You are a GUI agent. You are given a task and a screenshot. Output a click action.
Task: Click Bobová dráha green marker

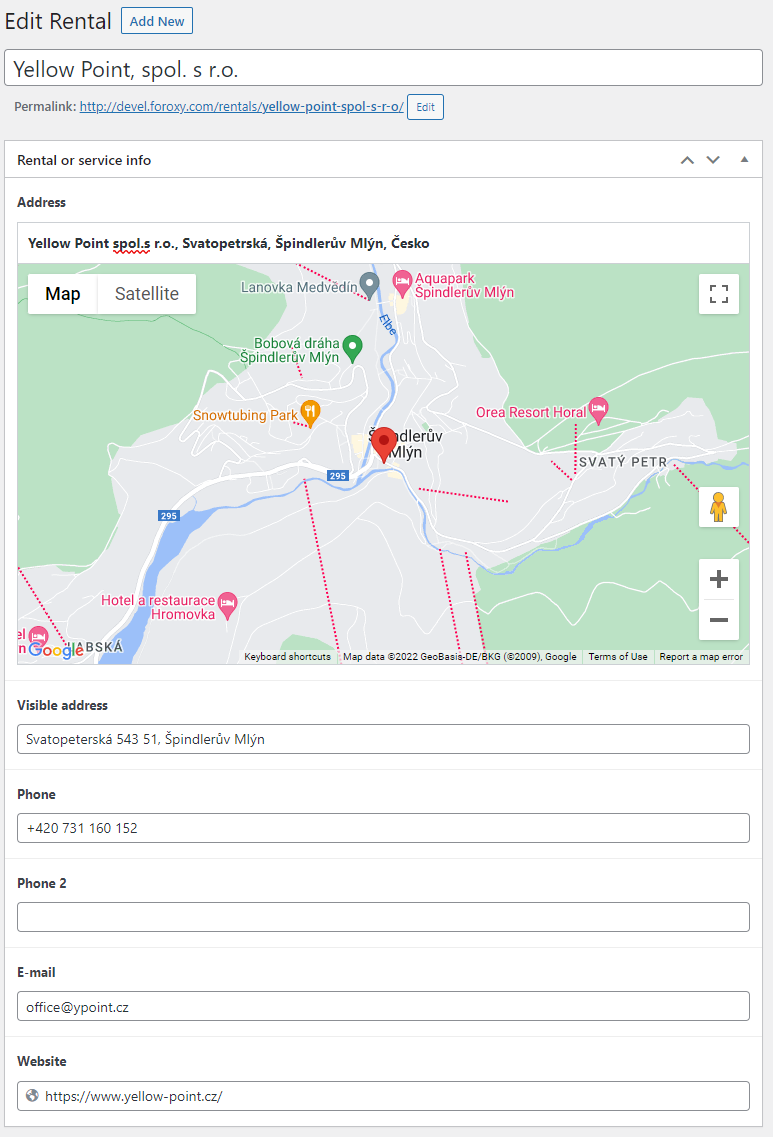352,348
